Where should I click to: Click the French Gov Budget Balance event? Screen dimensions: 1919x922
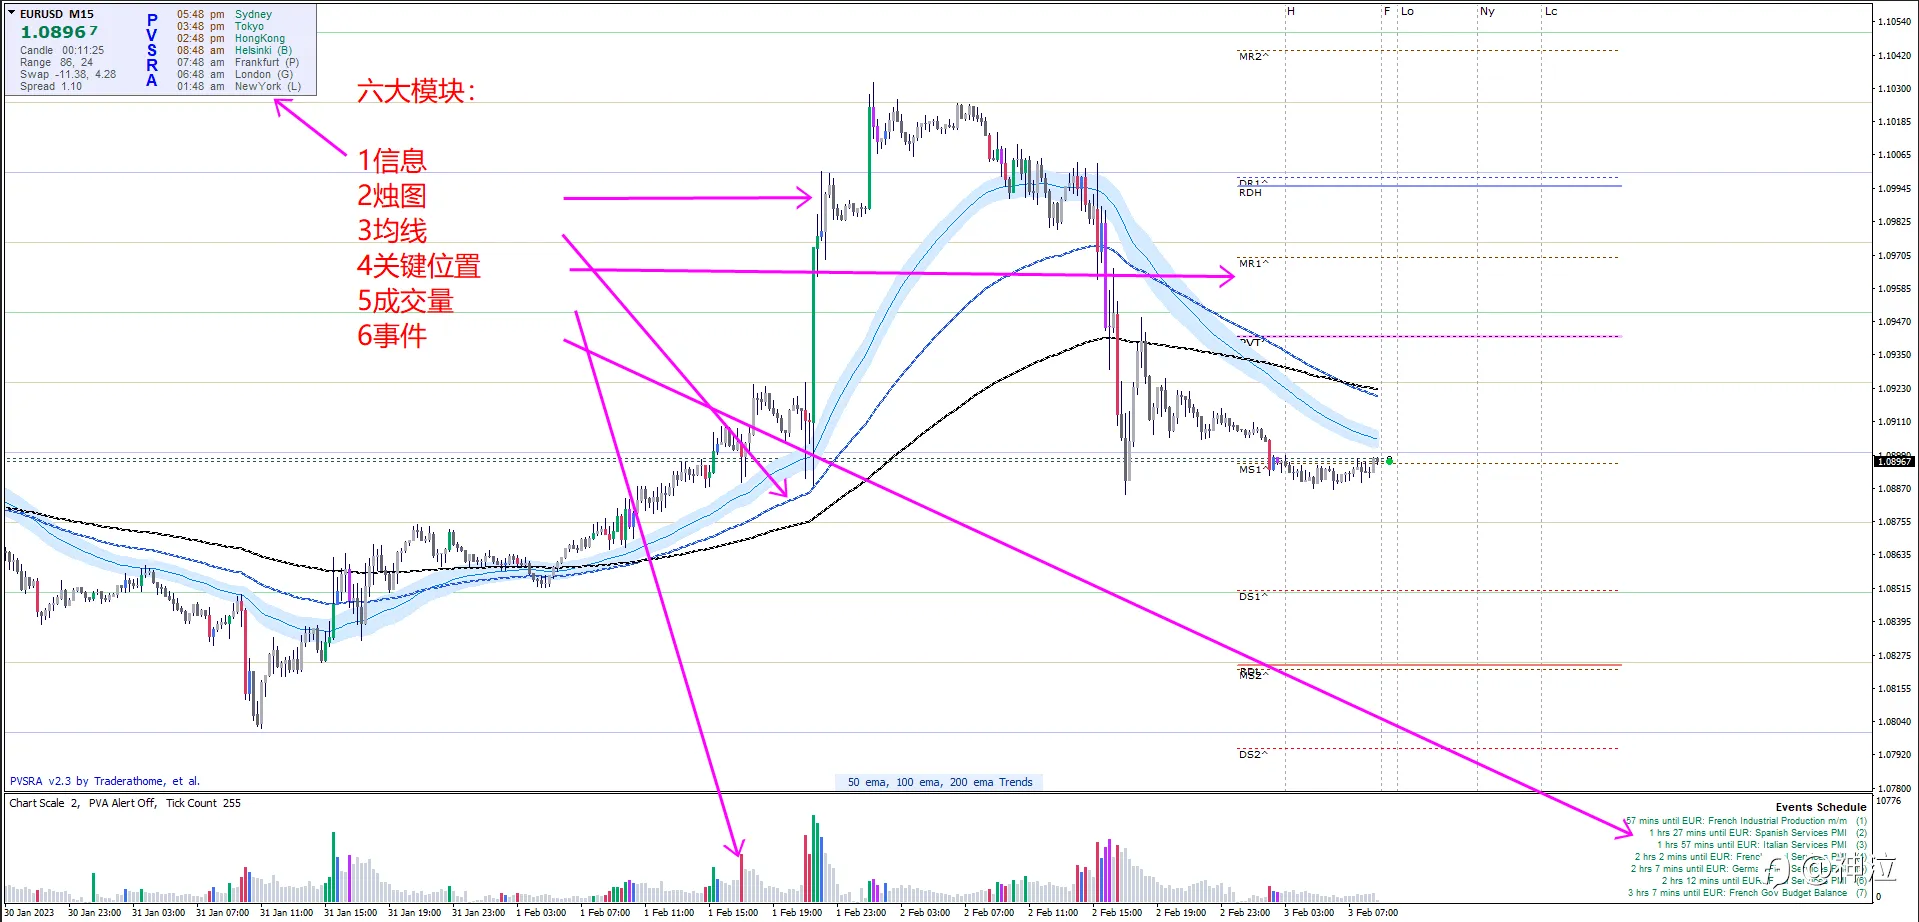(1747, 893)
